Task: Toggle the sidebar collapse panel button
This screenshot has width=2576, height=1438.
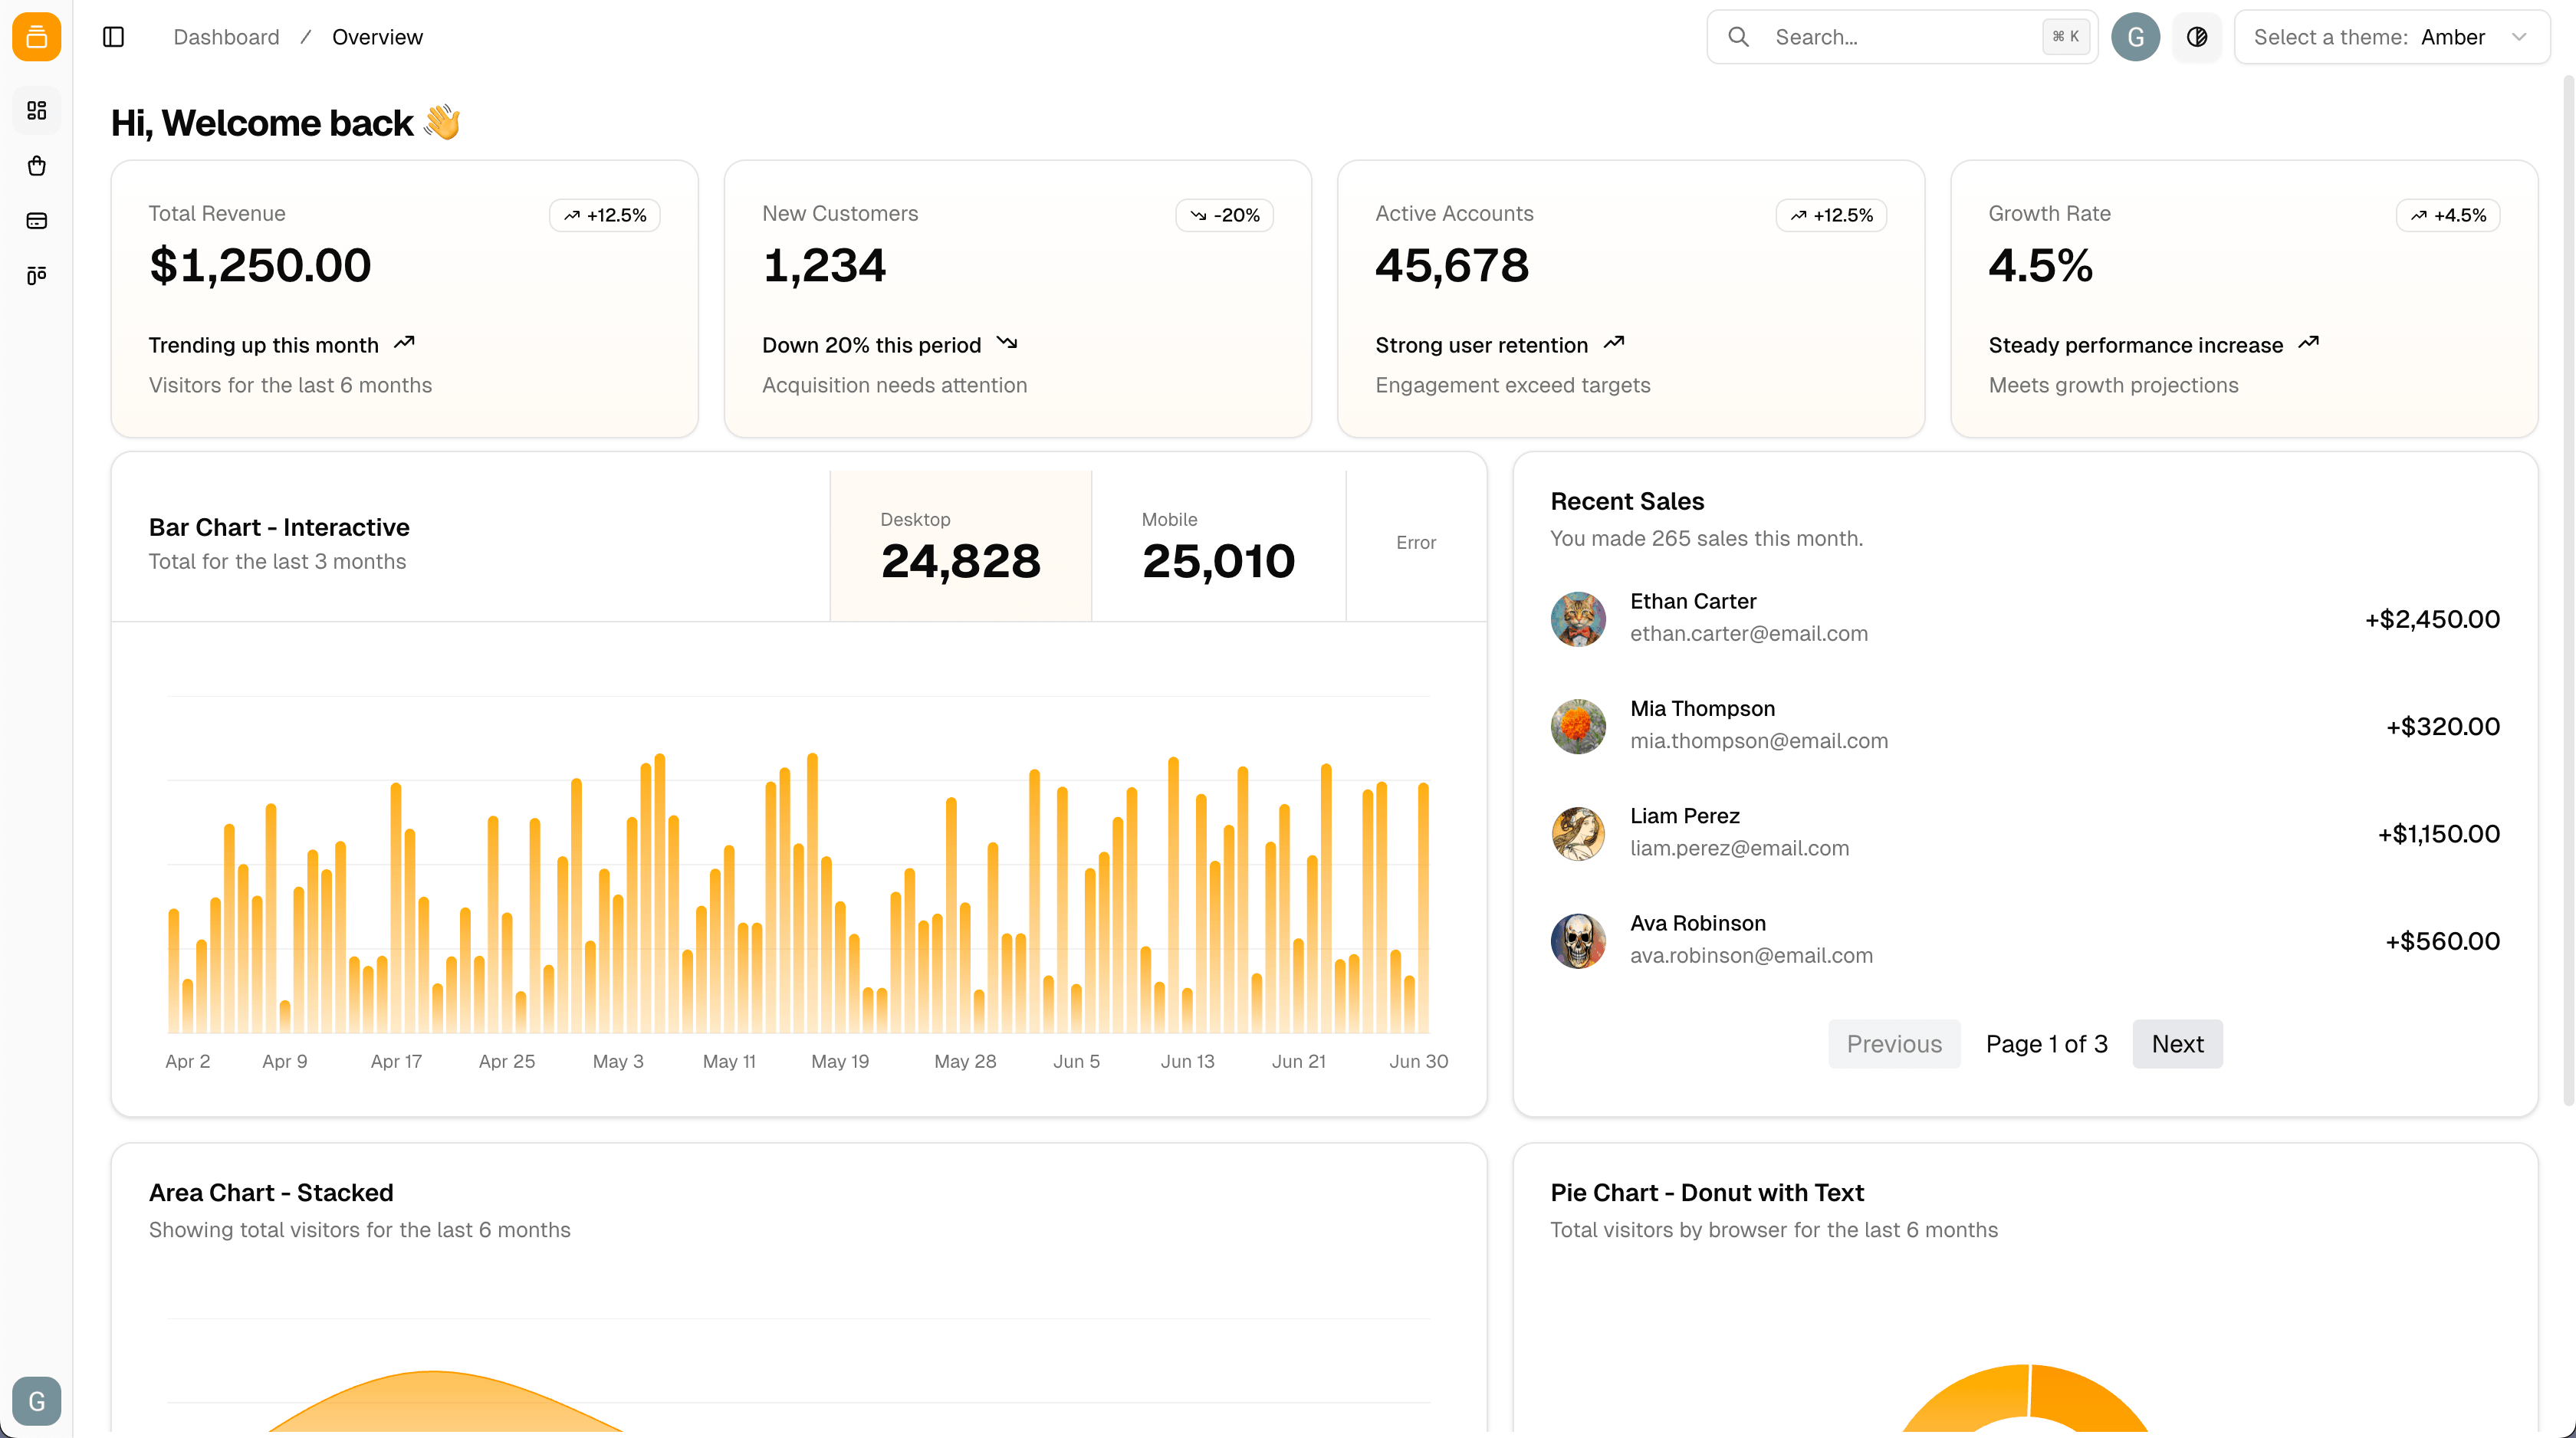Action: (113, 37)
